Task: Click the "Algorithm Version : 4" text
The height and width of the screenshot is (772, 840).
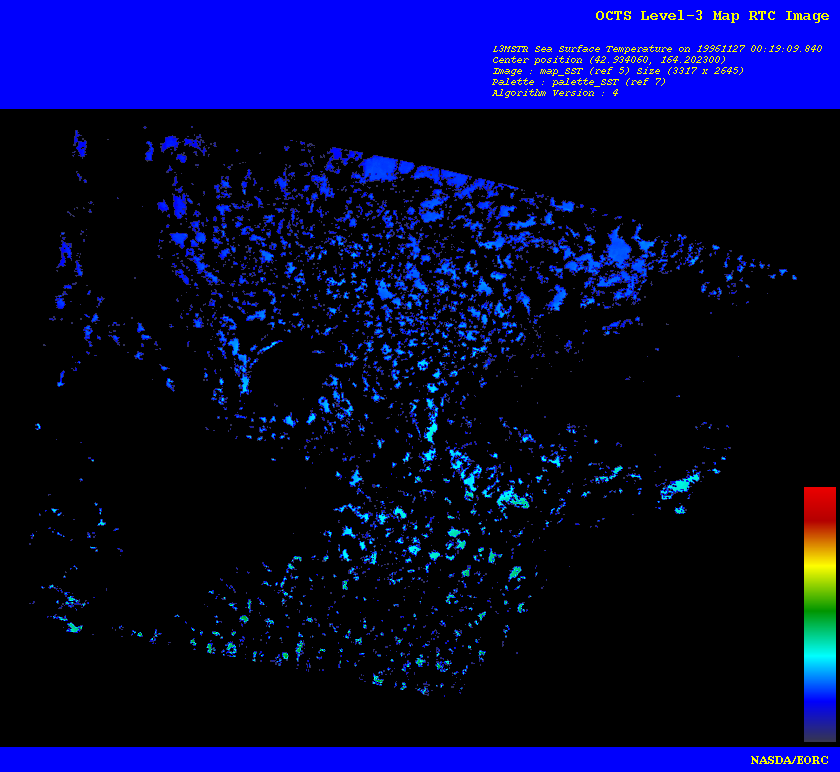Action: tap(554, 93)
